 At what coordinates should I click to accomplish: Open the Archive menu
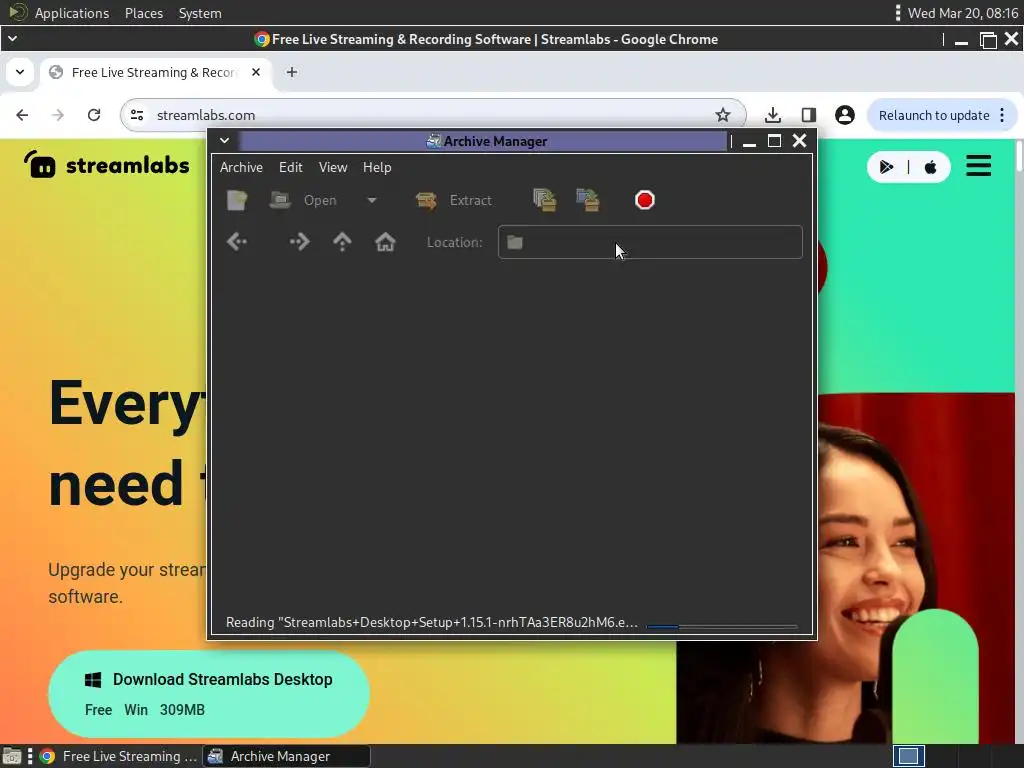(242, 167)
